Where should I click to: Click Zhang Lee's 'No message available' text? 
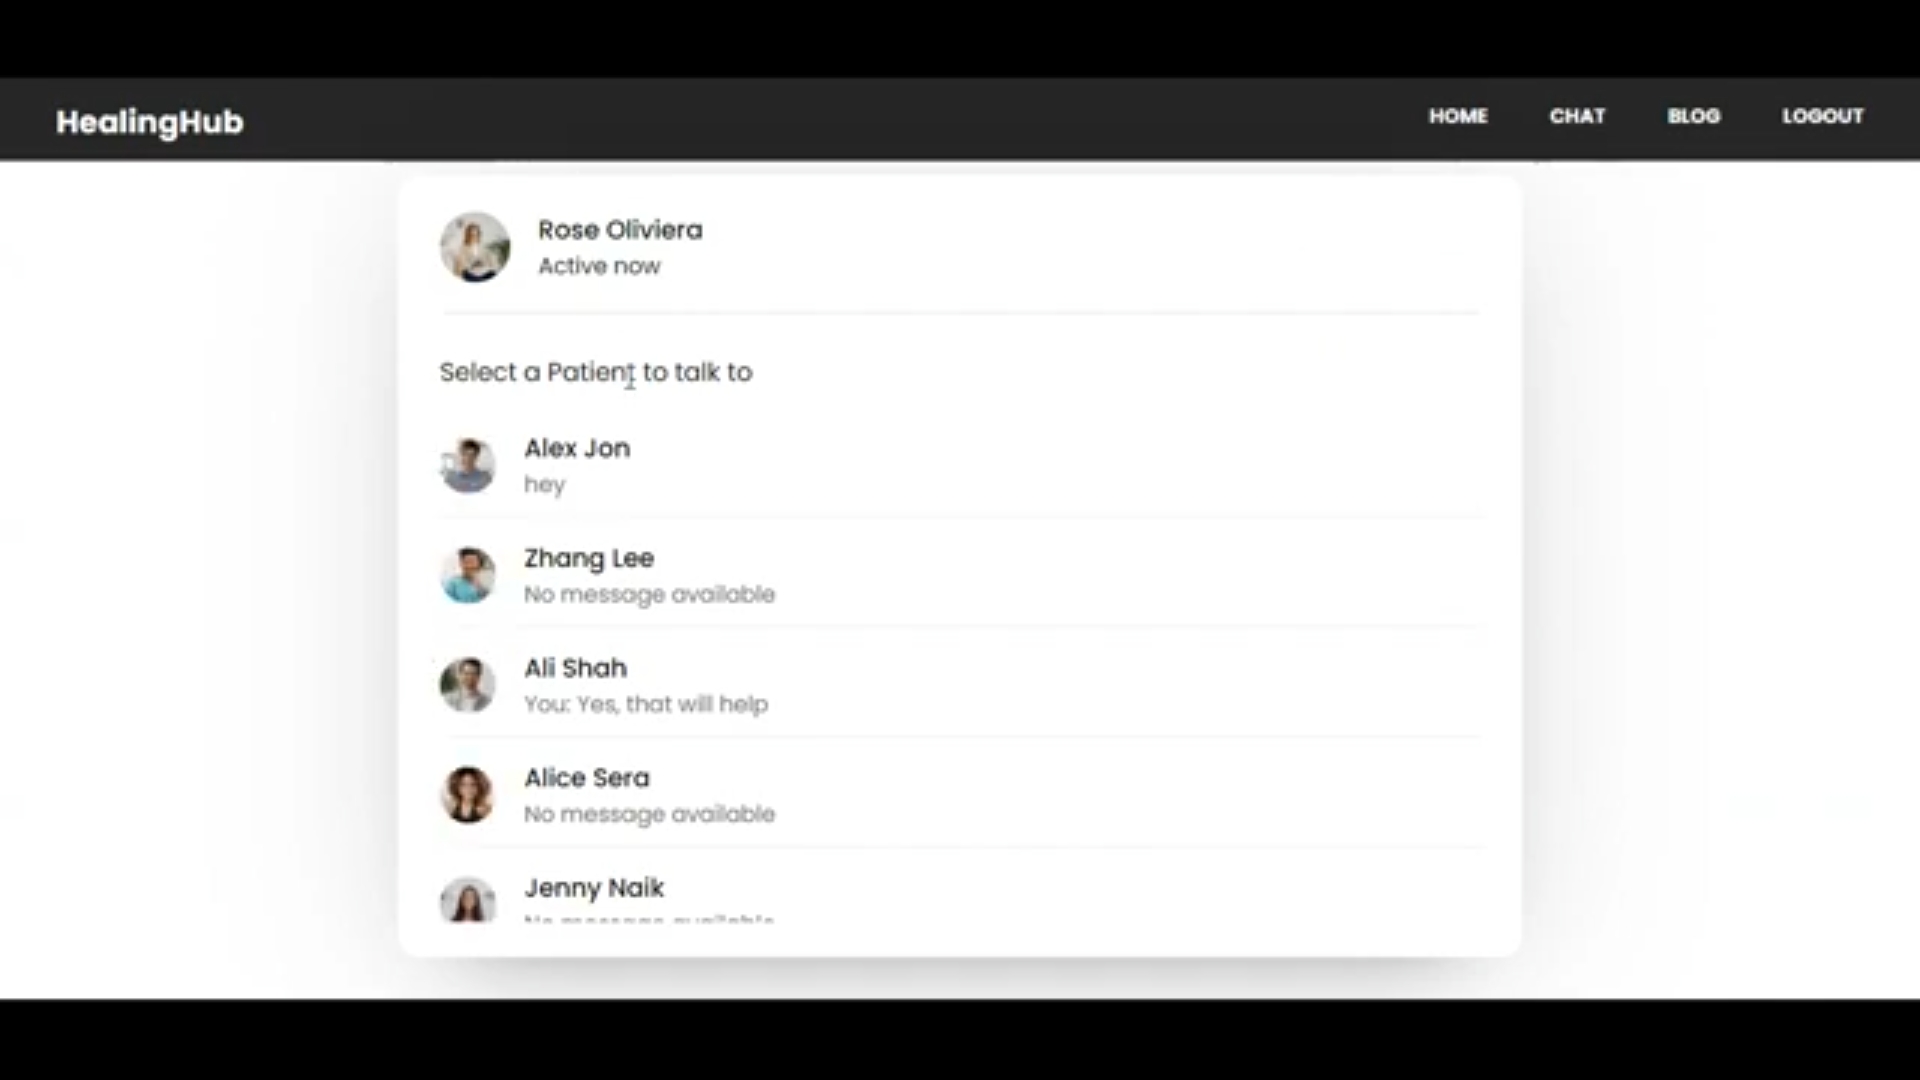tap(650, 594)
